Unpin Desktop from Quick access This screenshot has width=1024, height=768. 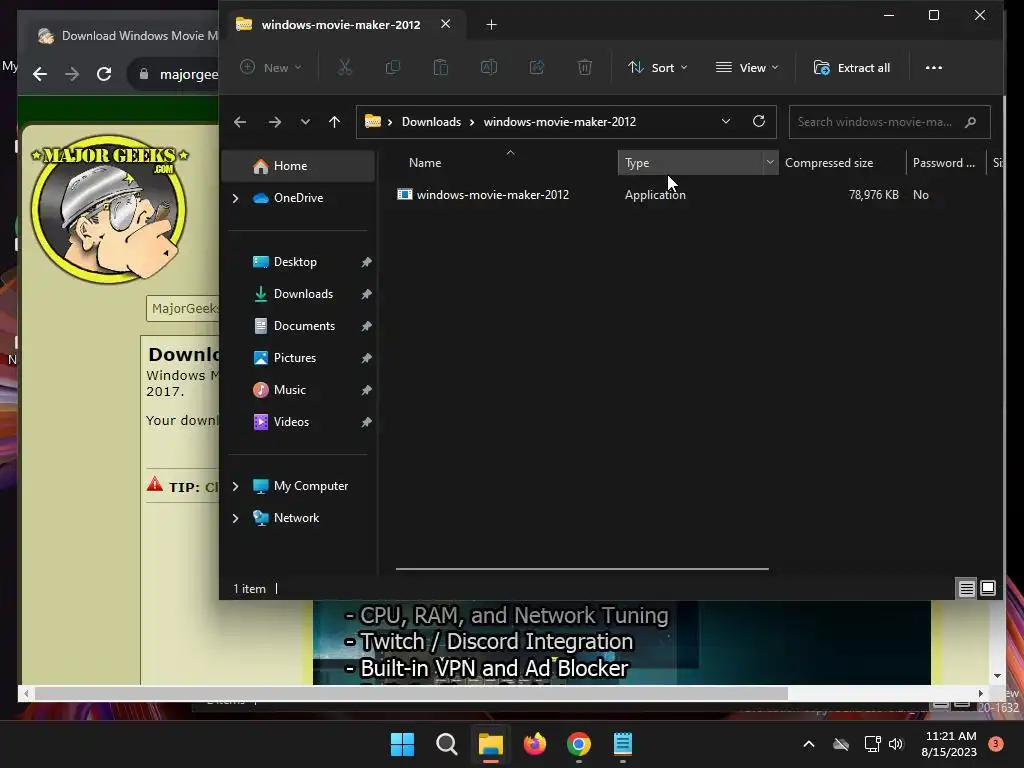point(366,262)
